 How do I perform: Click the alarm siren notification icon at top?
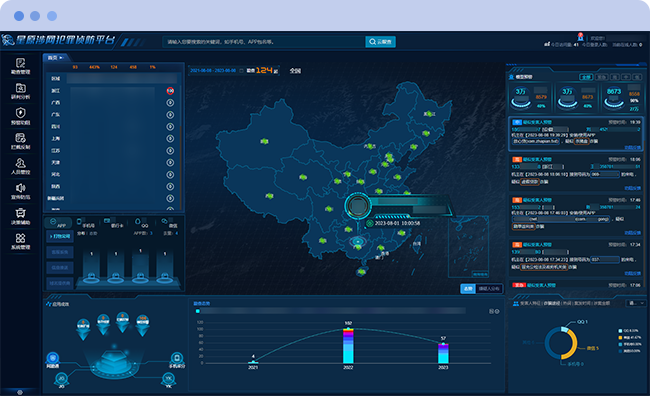click(580, 37)
